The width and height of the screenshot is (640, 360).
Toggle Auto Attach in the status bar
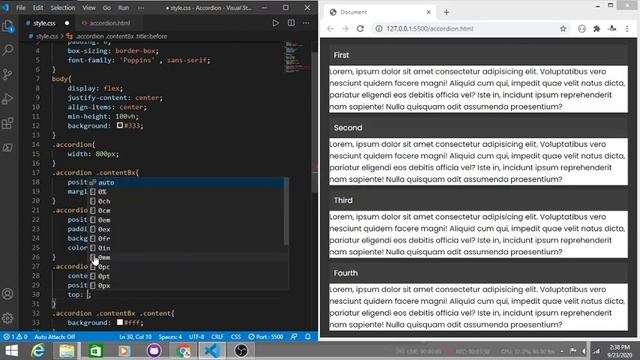pos(55,337)
